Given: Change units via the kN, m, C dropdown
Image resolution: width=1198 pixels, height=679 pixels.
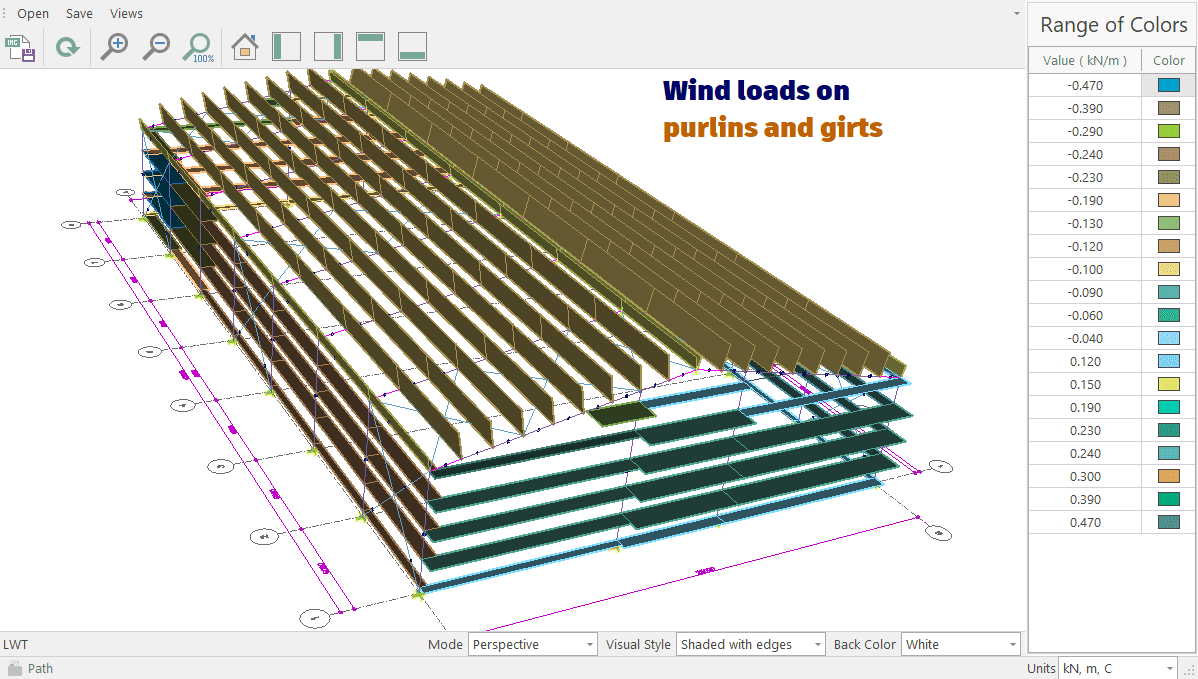Looking at the screenshot, I should [x=1119, y=668].
